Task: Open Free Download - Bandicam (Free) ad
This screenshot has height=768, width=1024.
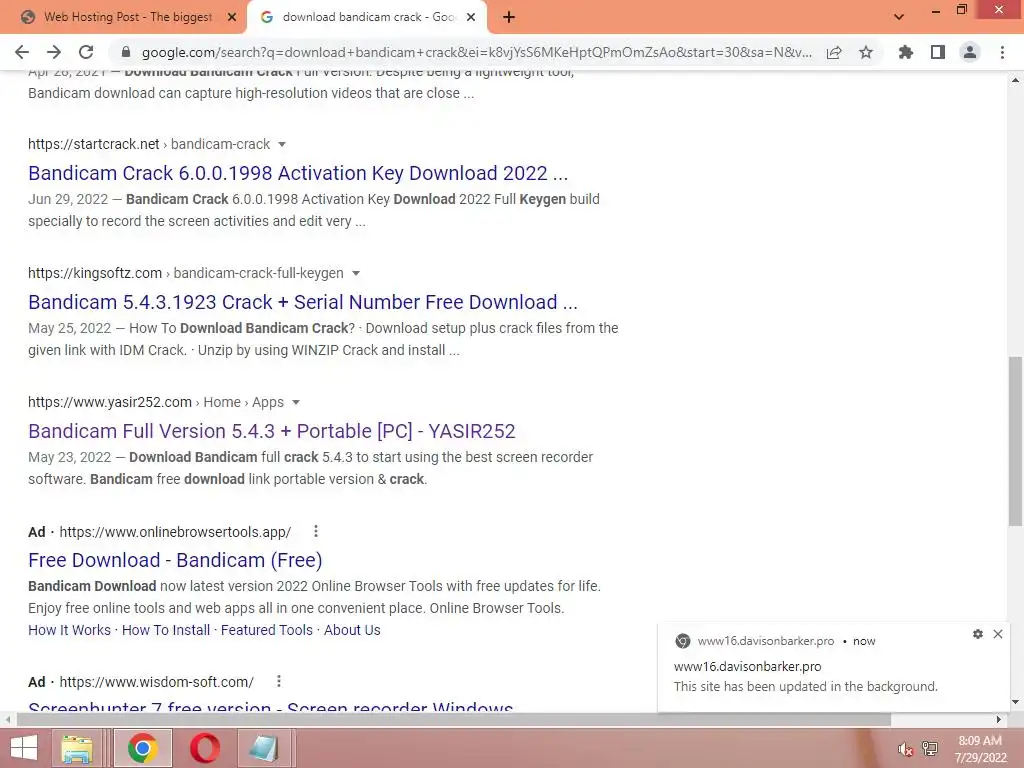Action: [x=175, y=560]
